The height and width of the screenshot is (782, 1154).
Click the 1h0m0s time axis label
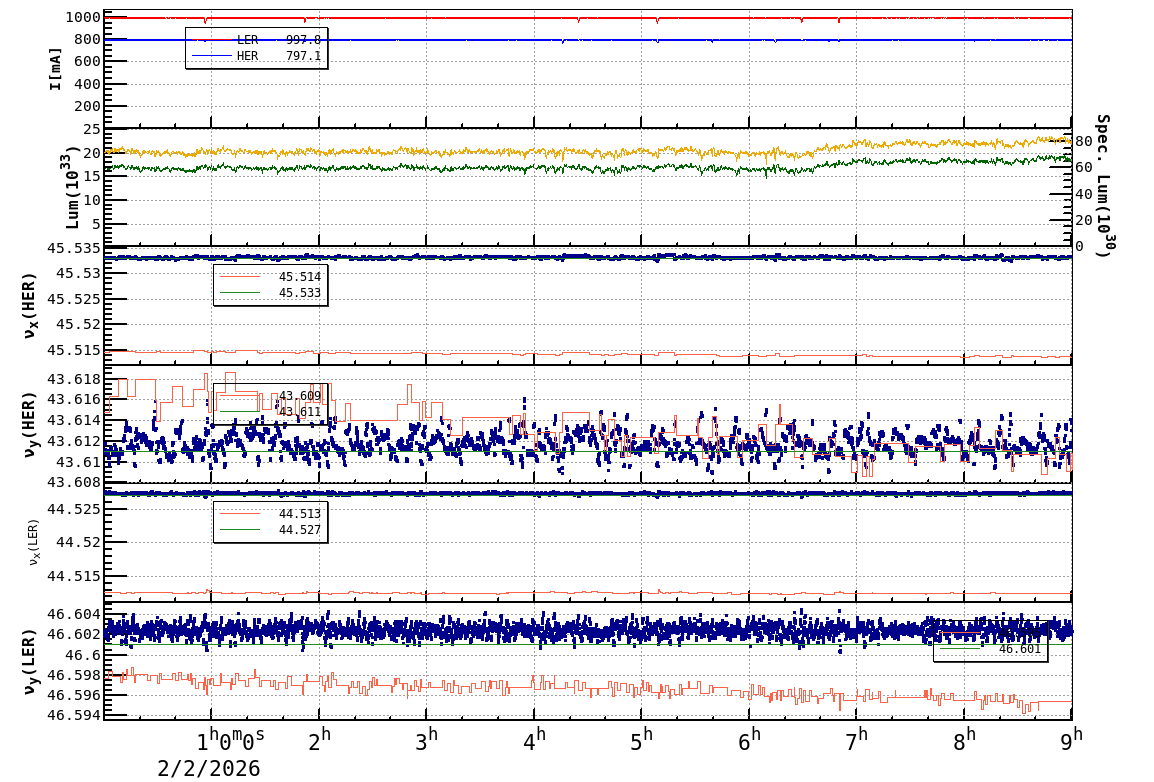[231, 739]
